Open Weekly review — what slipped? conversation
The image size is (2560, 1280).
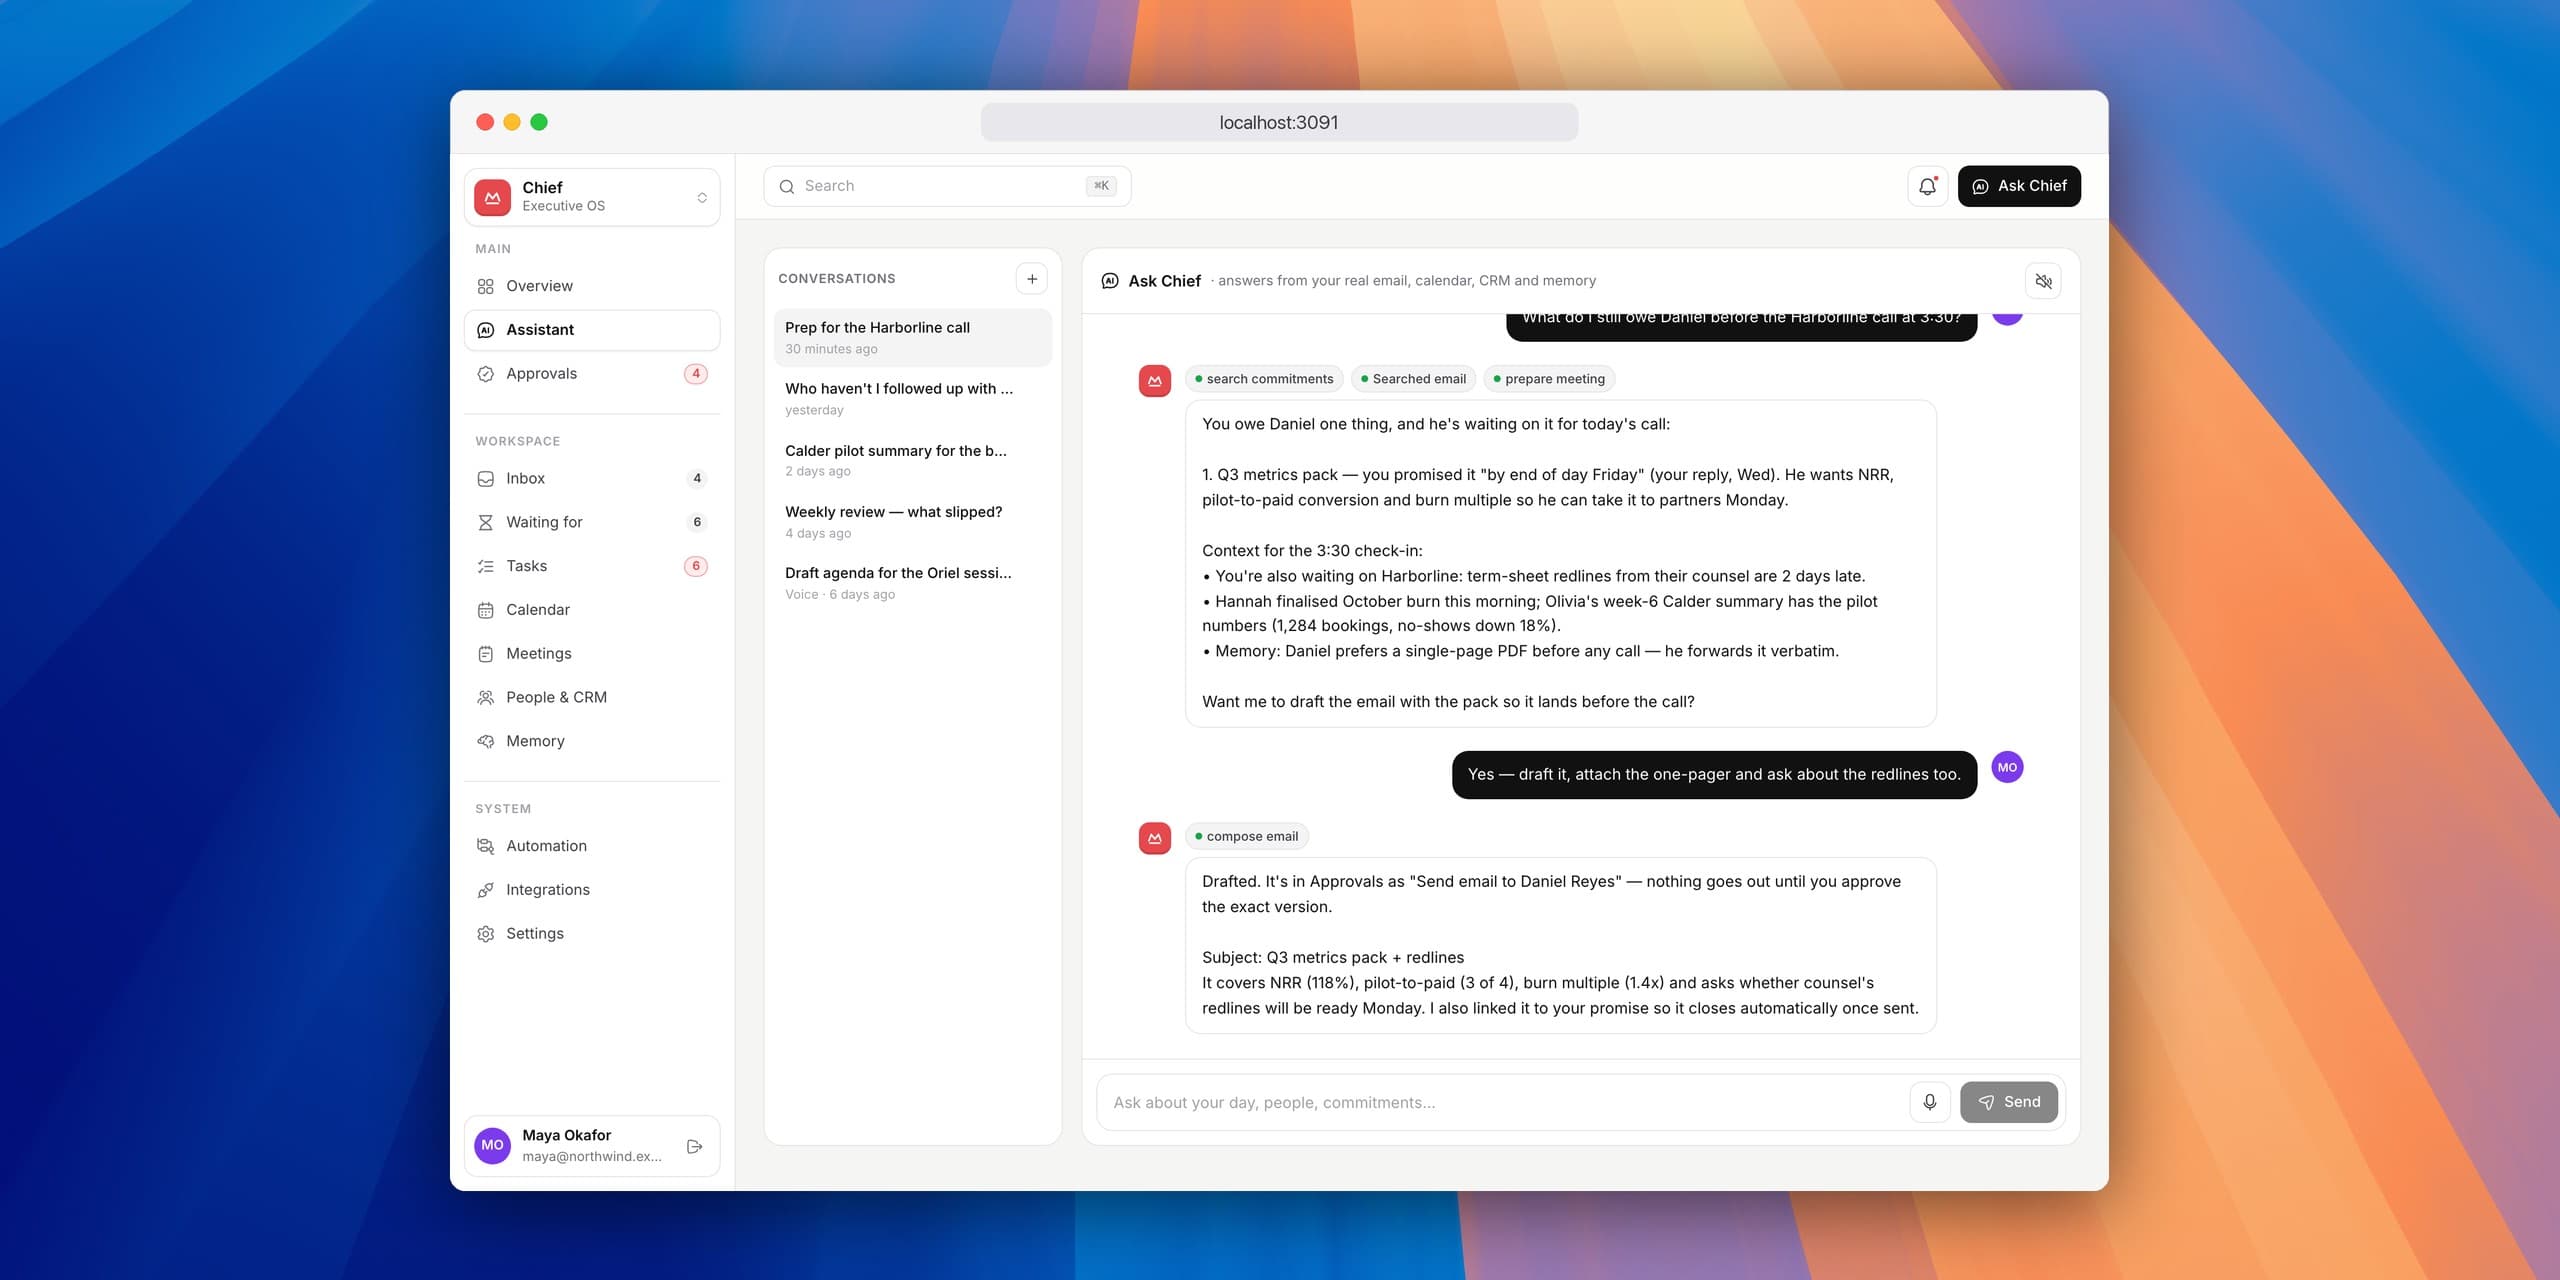(912, 522)
